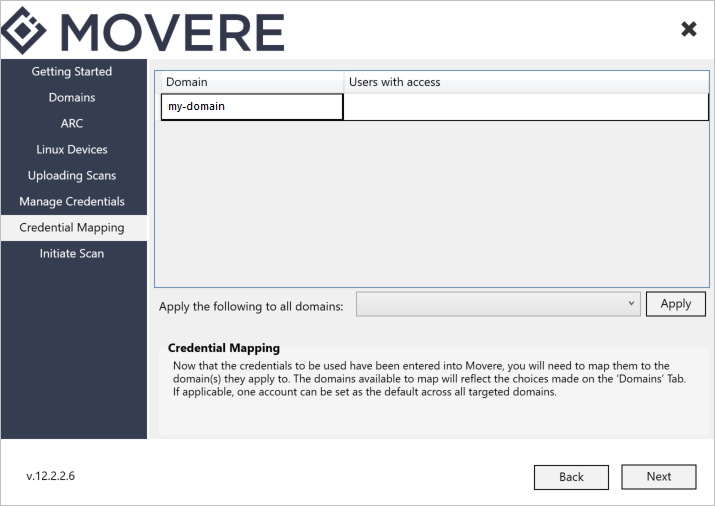Go to the ARC tab

click(72, 124)
